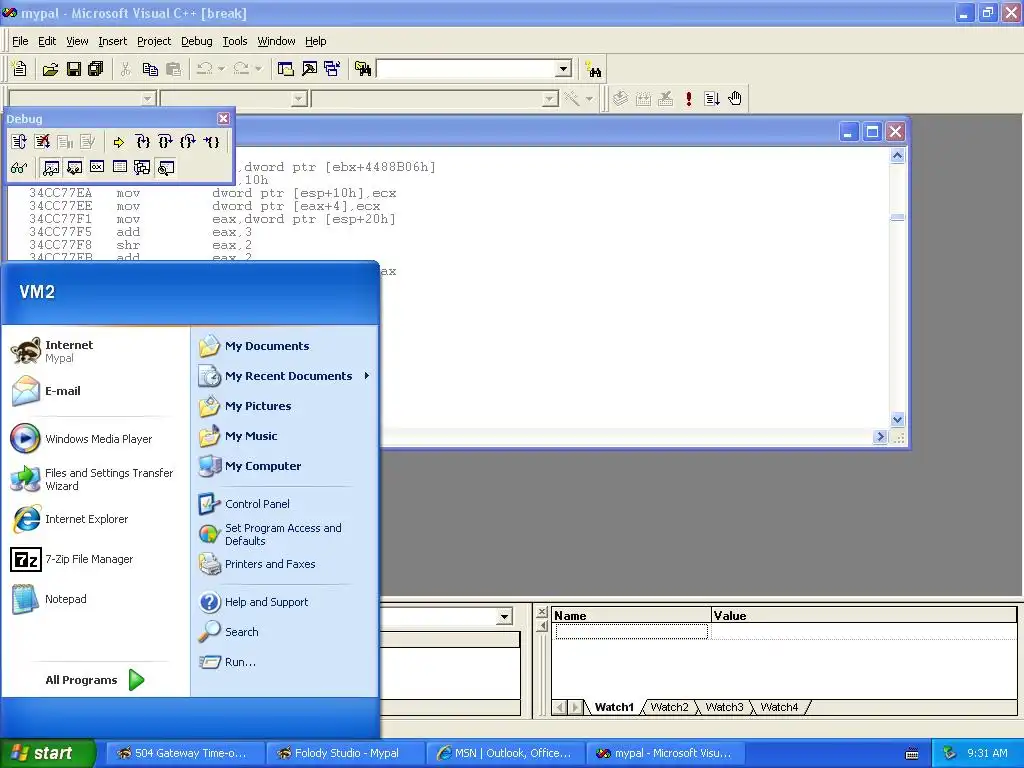Viewport: 1024px width, 768px height.
Task: Switch to Folody Studio - Mypal taskbar button
Action: tap(346, 753)
